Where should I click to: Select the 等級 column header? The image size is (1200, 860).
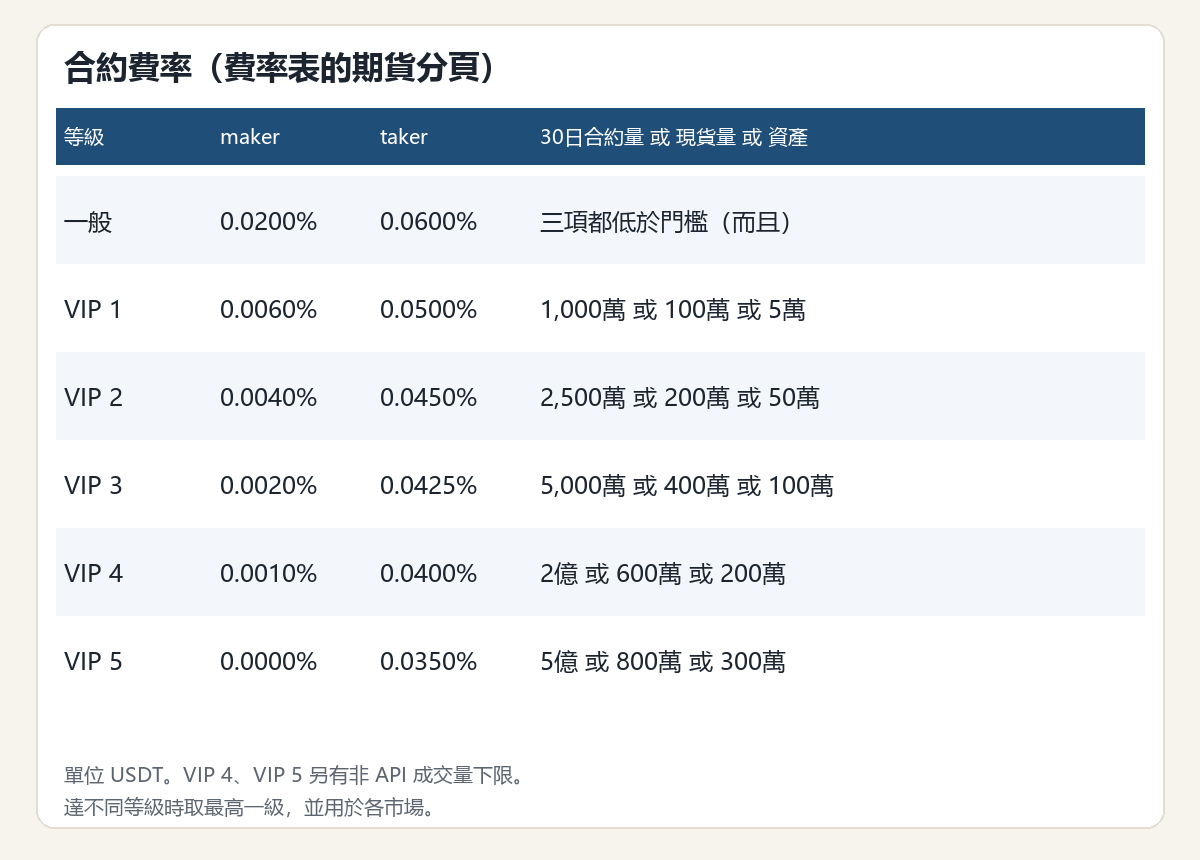pos(84,137)
